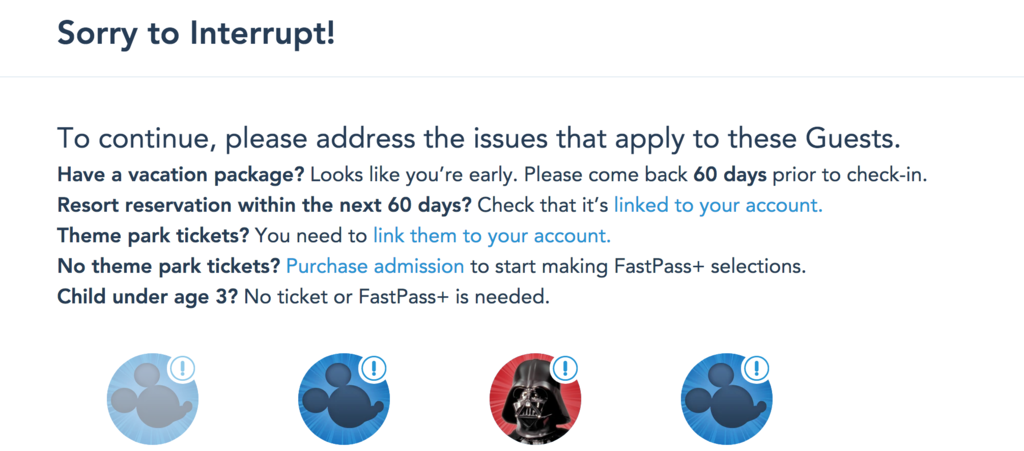Click the bold 'No theme park tickets?' label
Screen dimensions: 1024x451
coord(169,267)
